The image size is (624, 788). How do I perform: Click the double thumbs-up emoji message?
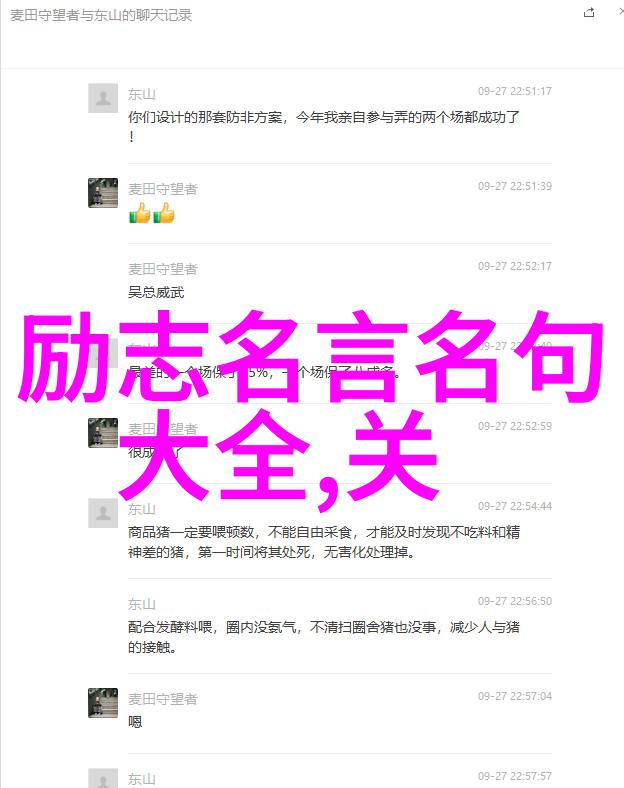151,213
